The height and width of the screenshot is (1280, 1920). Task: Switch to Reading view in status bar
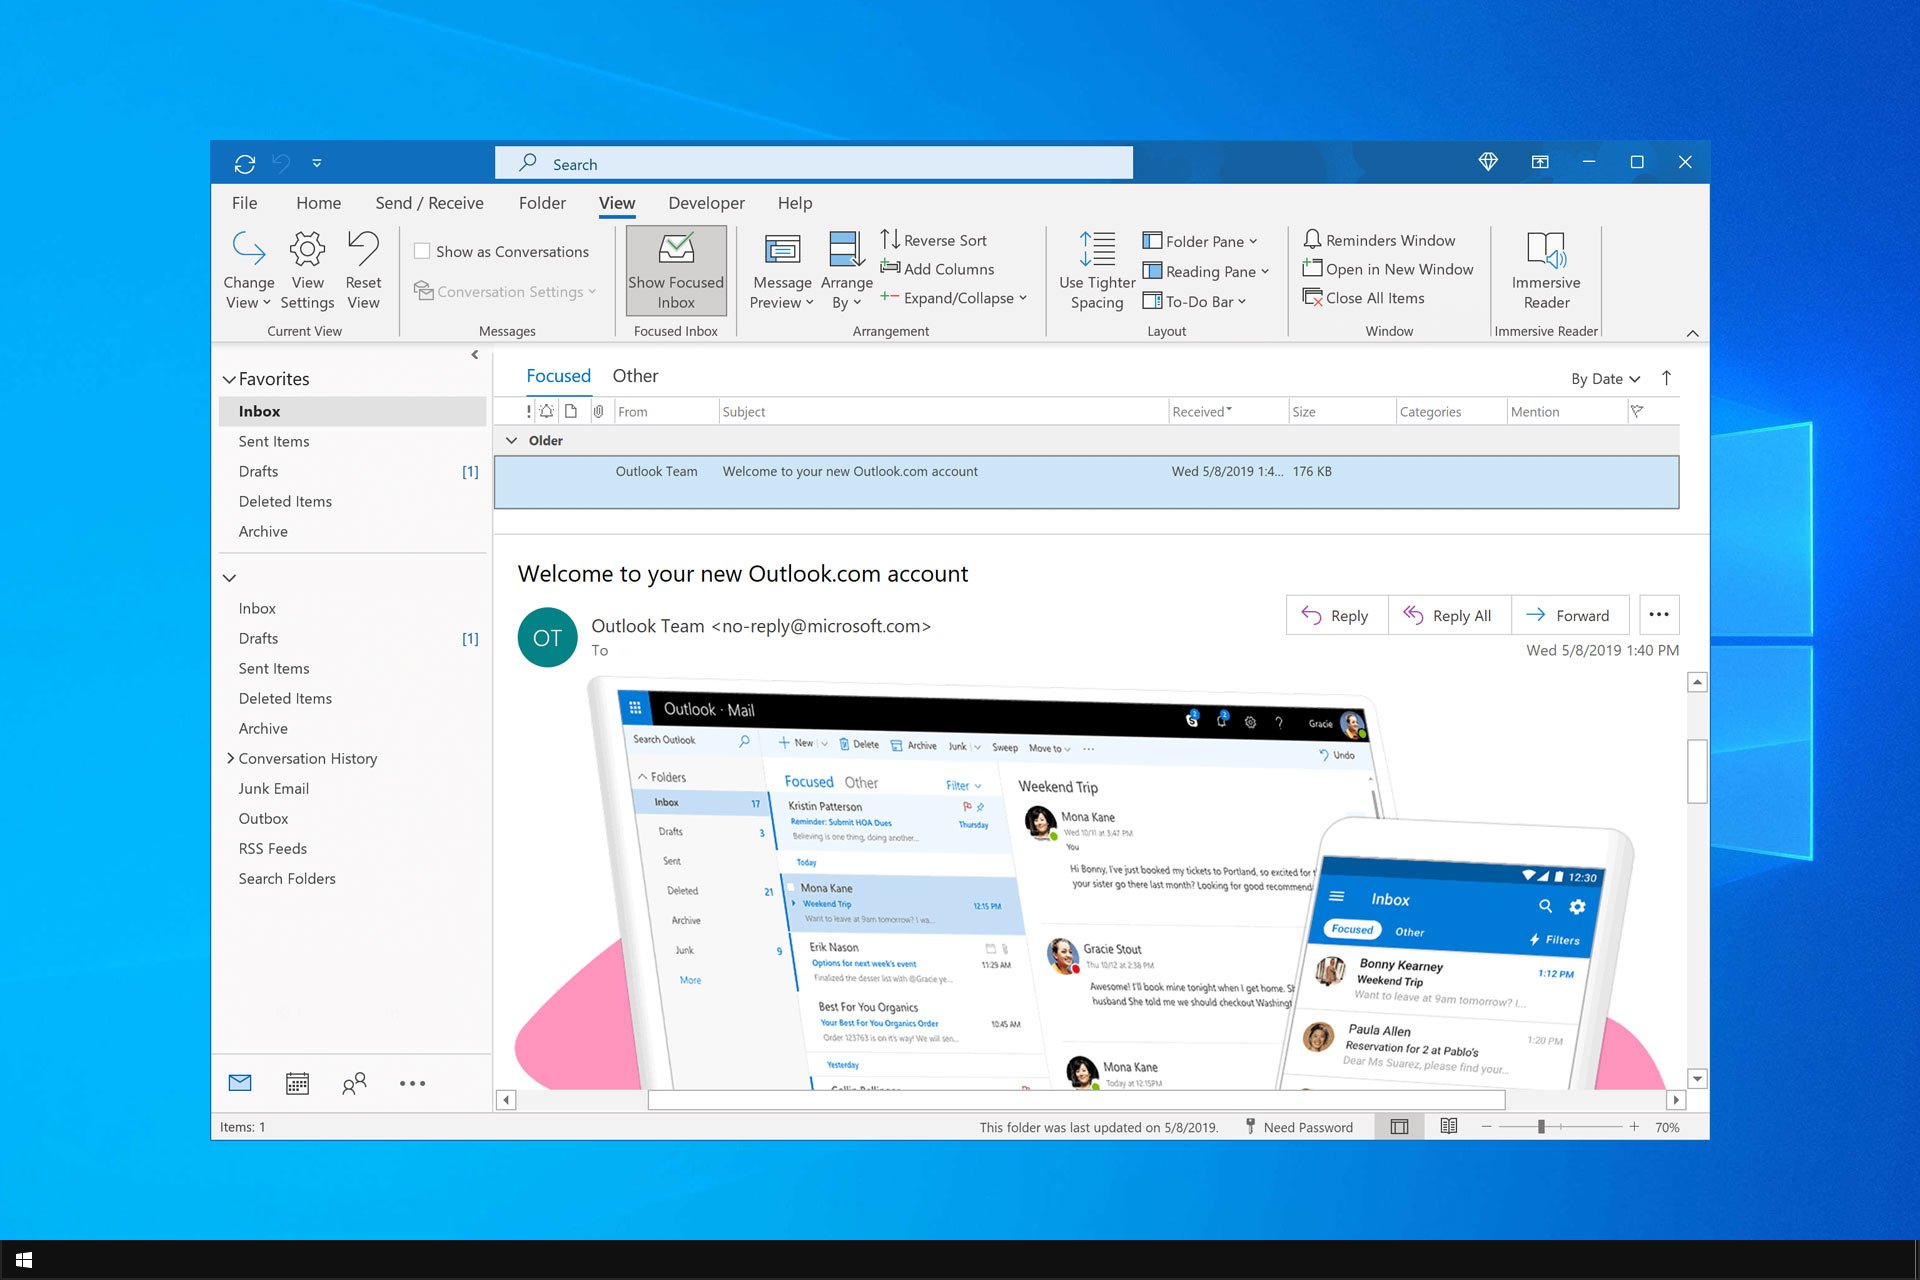pos(1448,1127)
